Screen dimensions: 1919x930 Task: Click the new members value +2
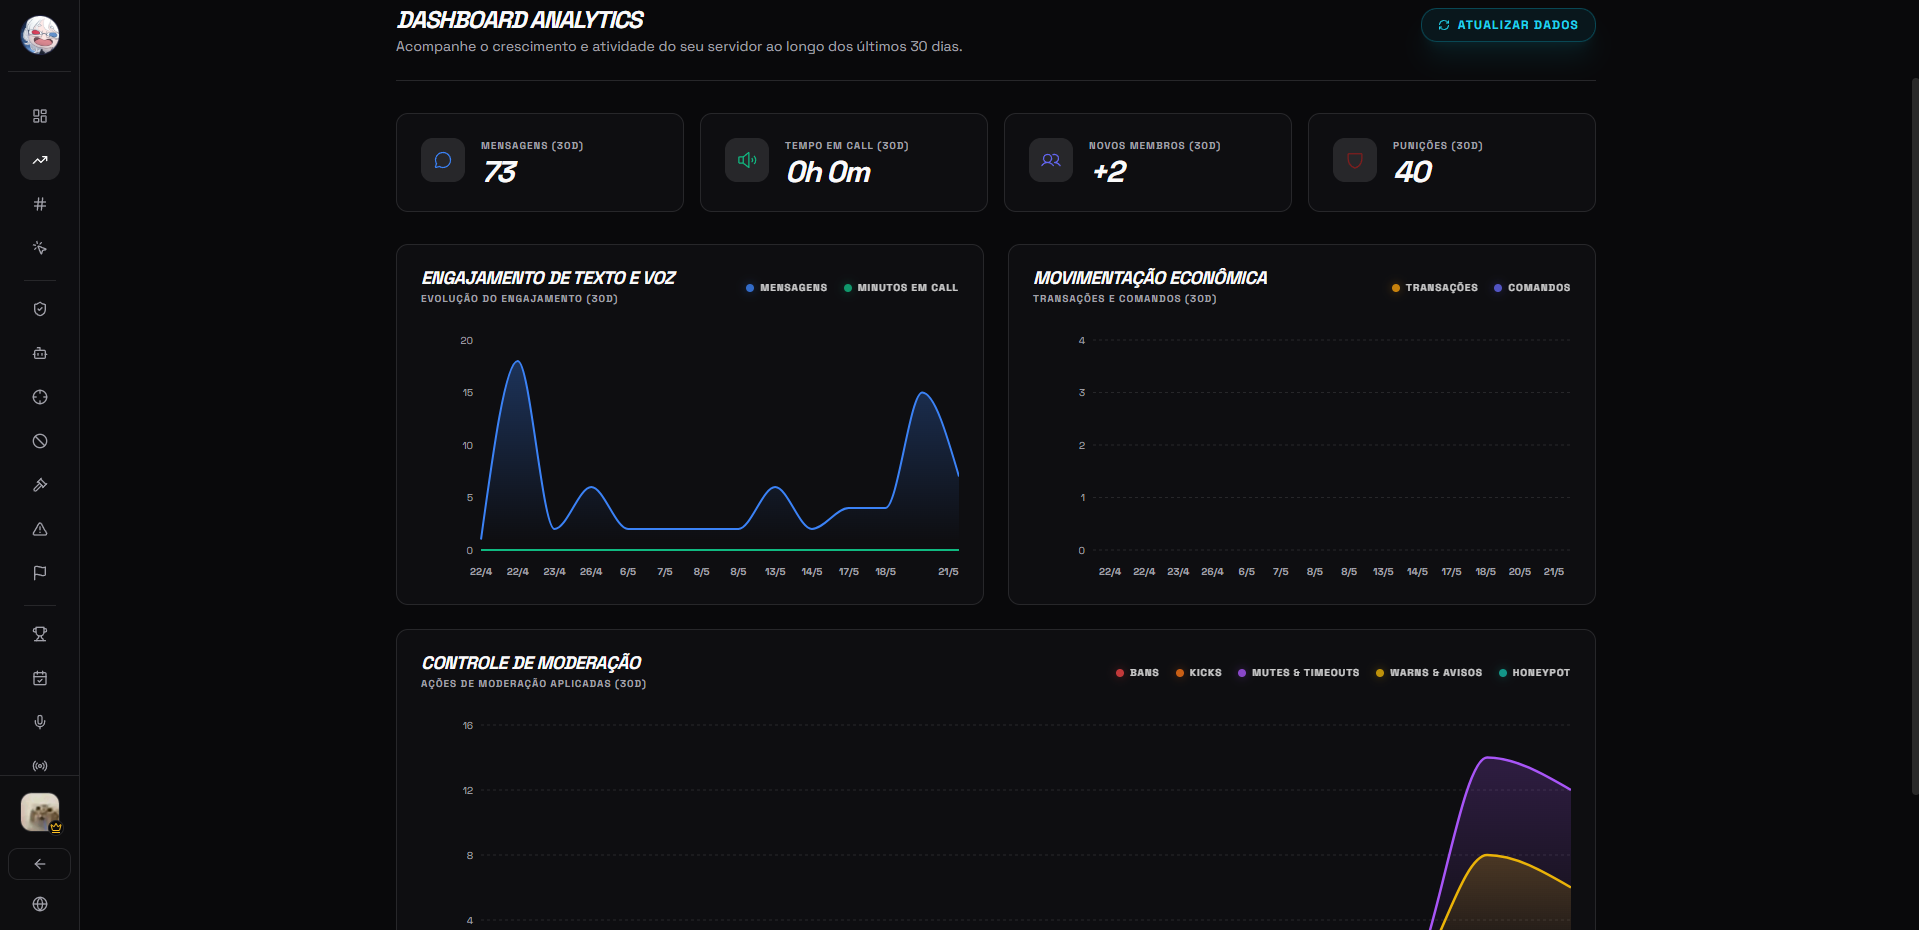(1109, 172)
